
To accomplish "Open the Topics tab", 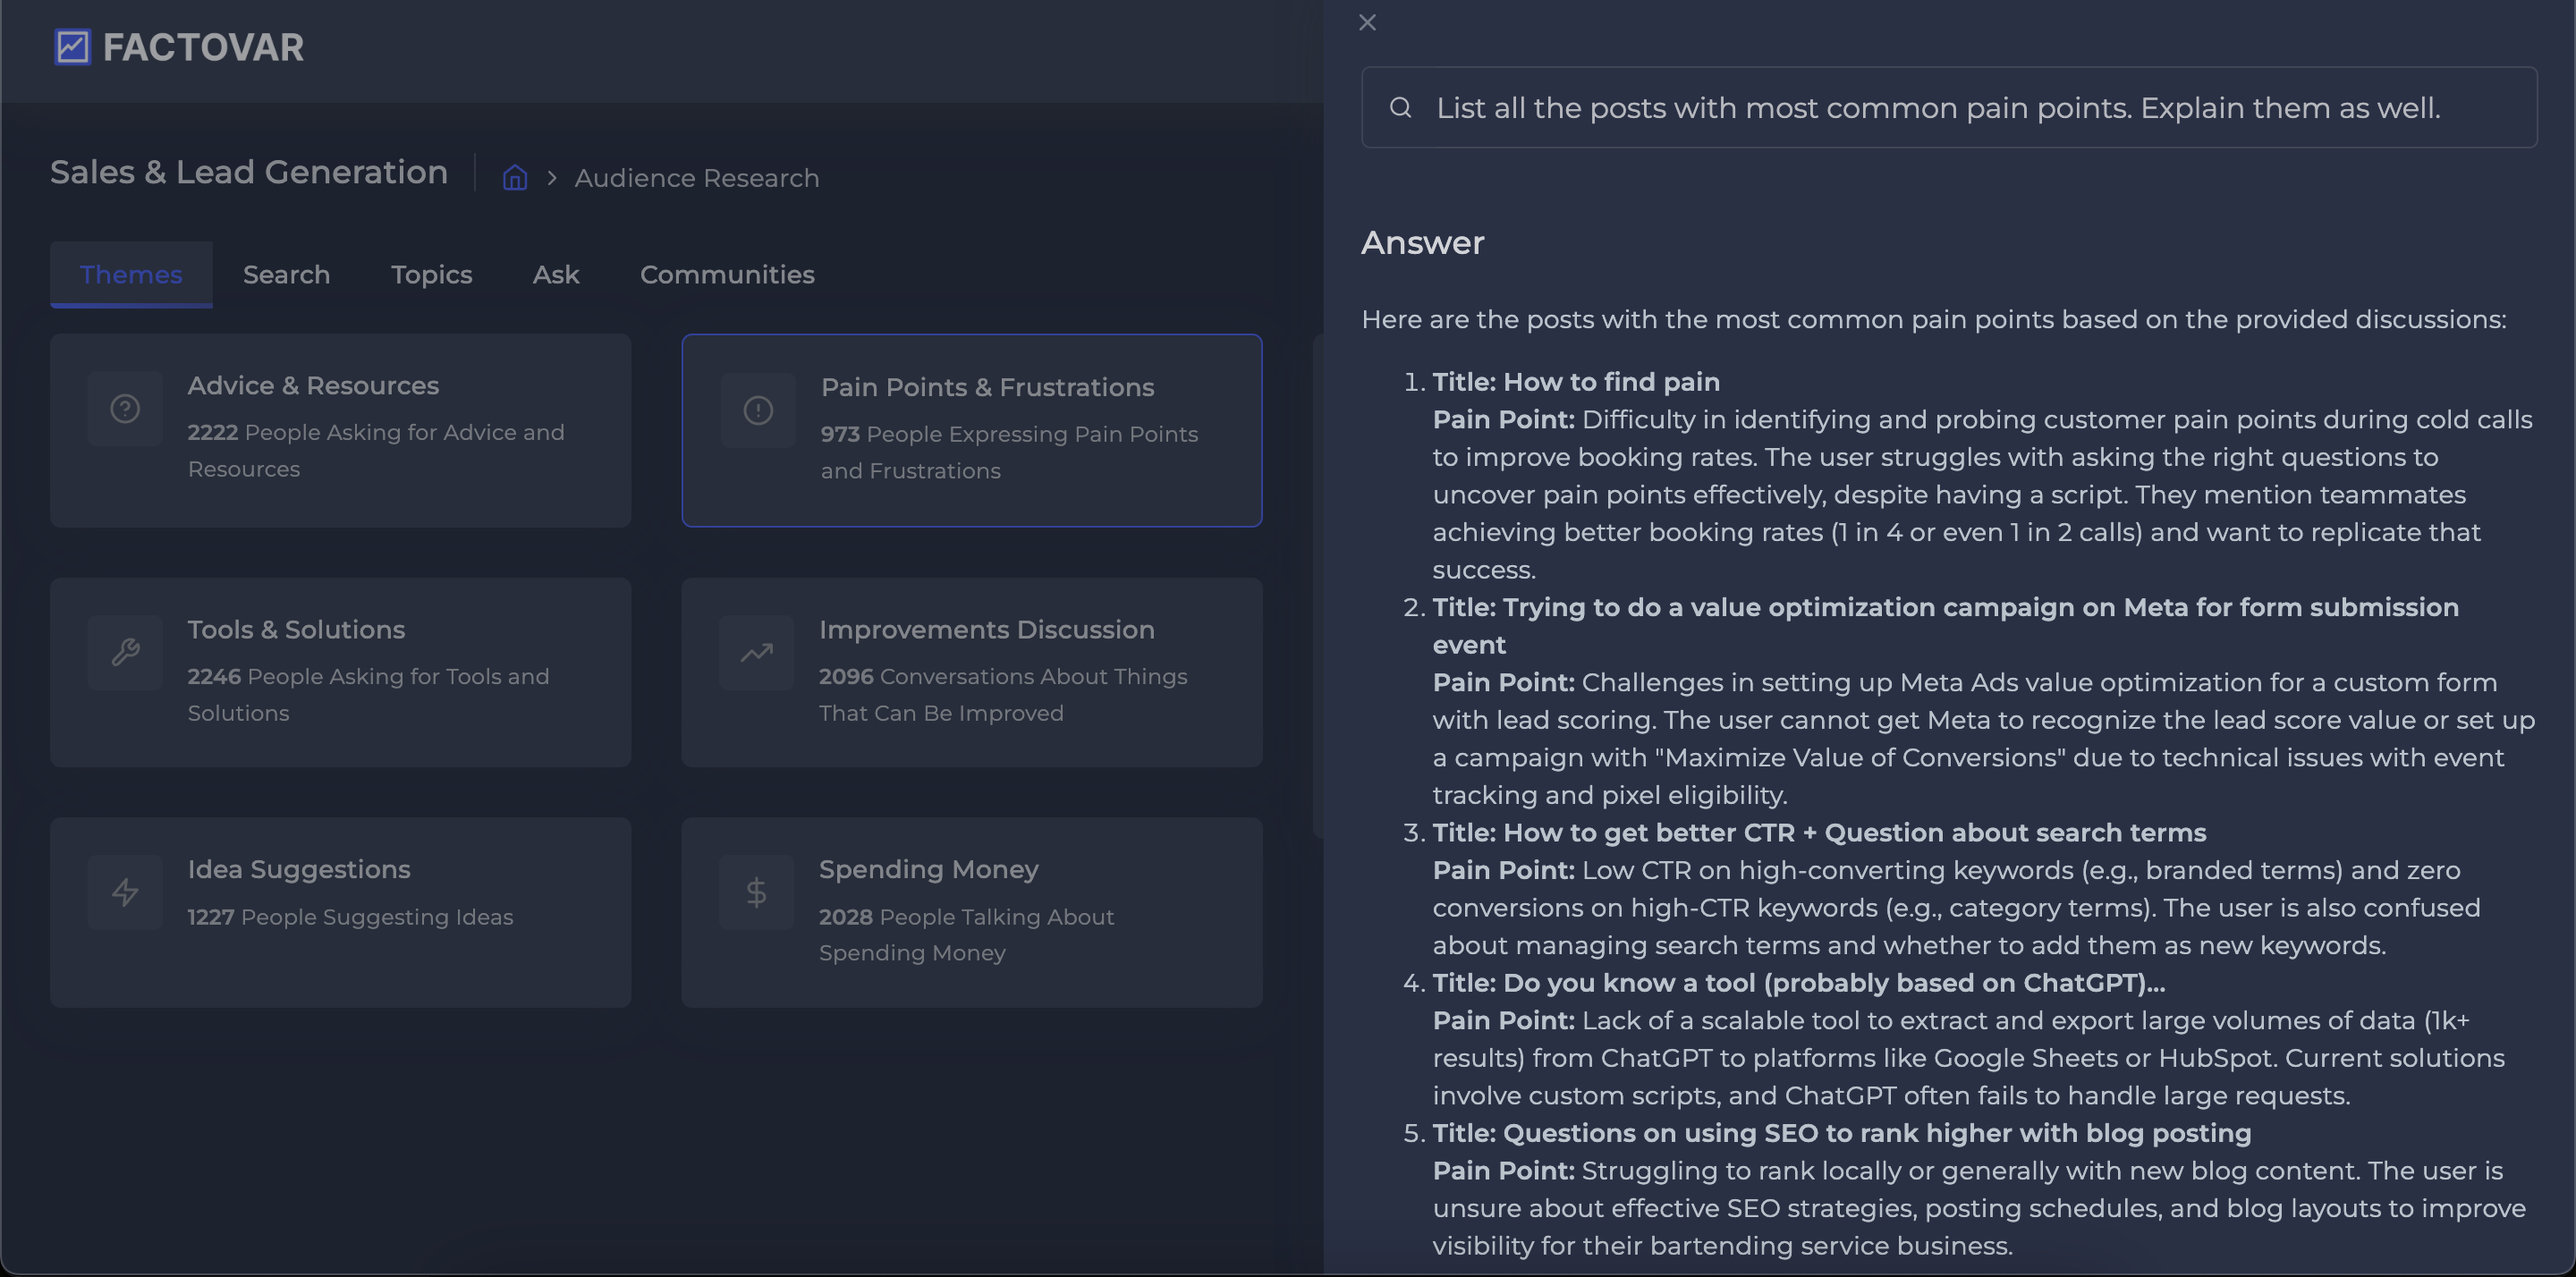I will 431,275.
